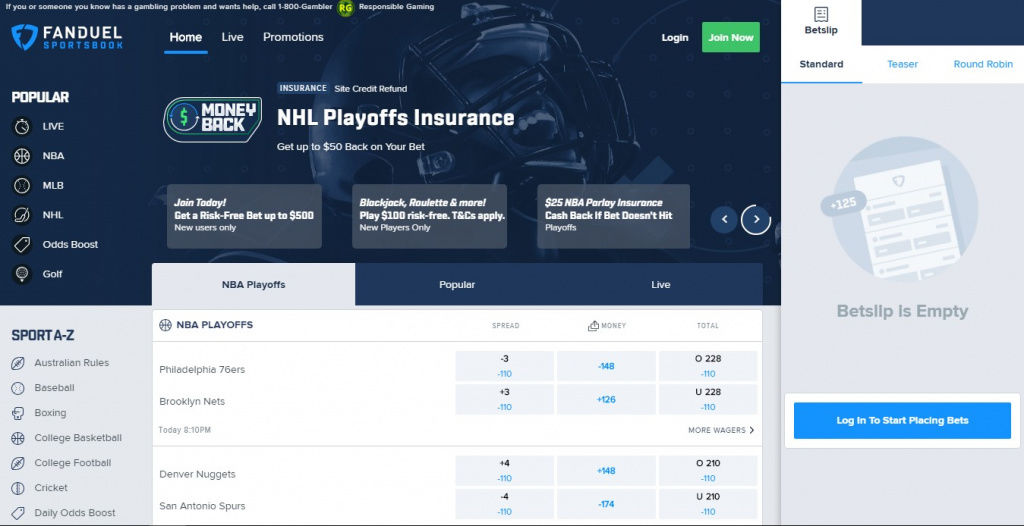Click the Money column share icon

point(593,325)
